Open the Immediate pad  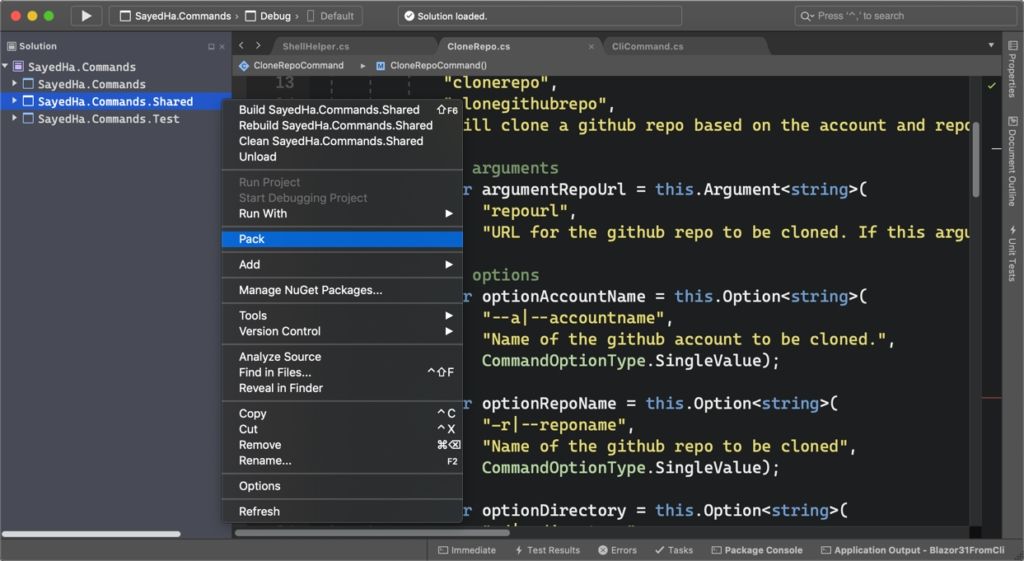467,550
